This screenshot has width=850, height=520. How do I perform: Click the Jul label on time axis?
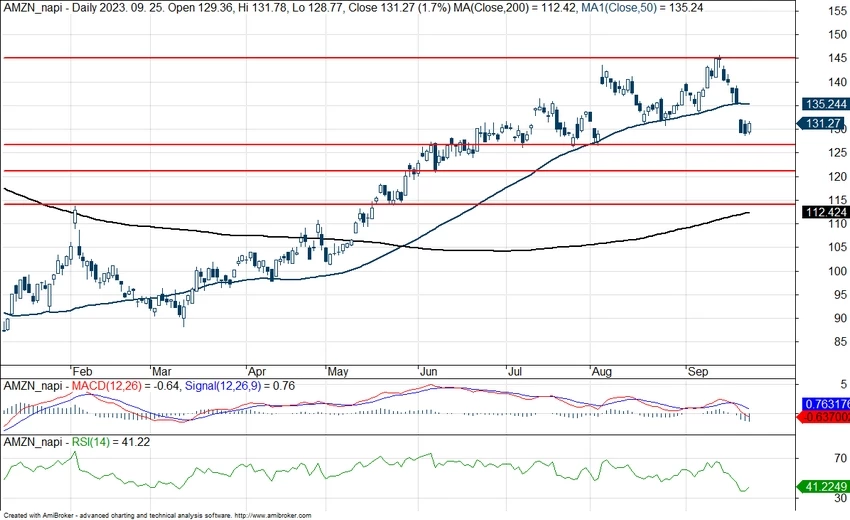click(515, 372)
